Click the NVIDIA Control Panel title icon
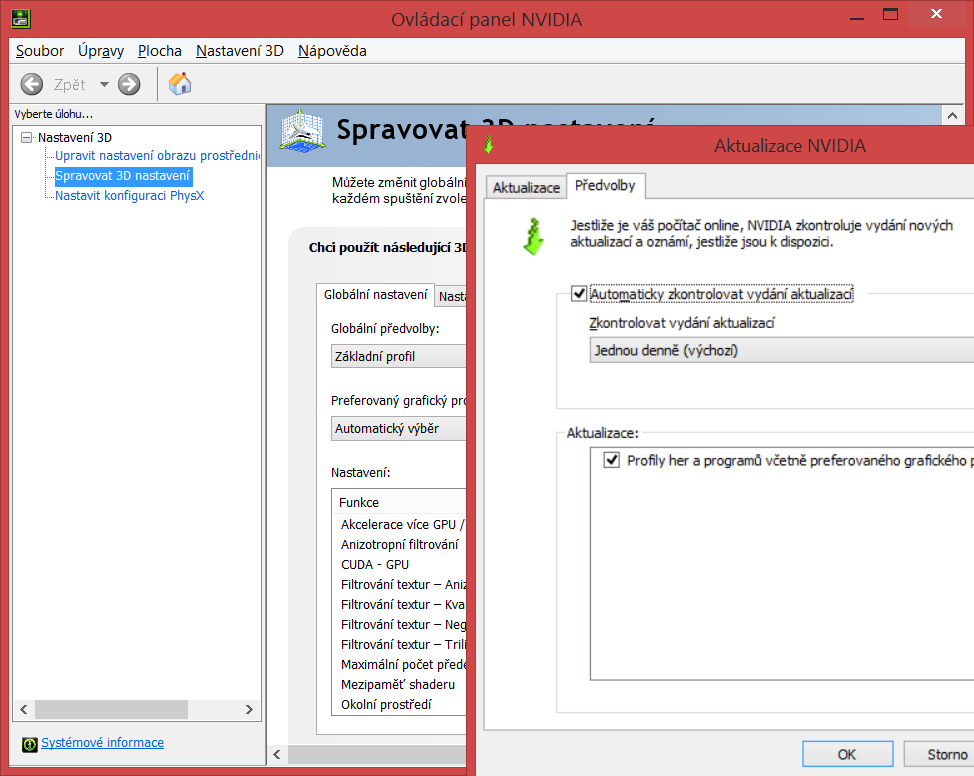This screenshot has height=776, width=974. (x=21, y=19)
